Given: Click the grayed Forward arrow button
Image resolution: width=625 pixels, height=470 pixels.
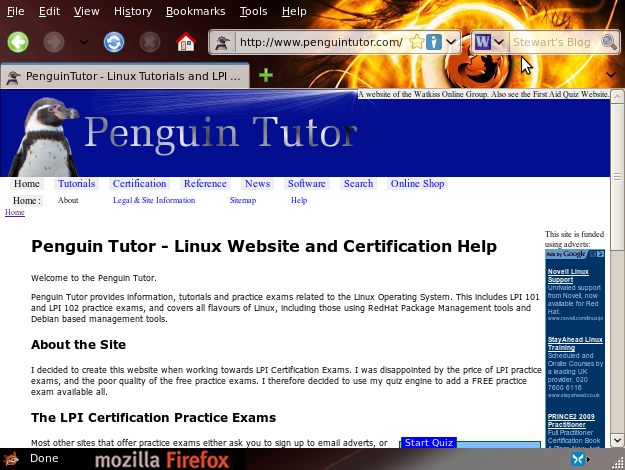Looking at the screenshot, I should (x=54, y=42).
